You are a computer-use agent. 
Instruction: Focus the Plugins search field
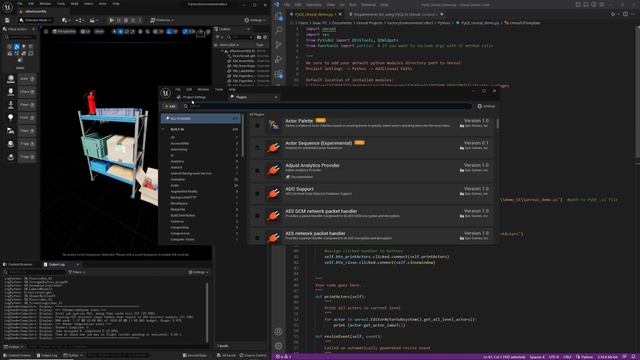[x=327, y=106]
